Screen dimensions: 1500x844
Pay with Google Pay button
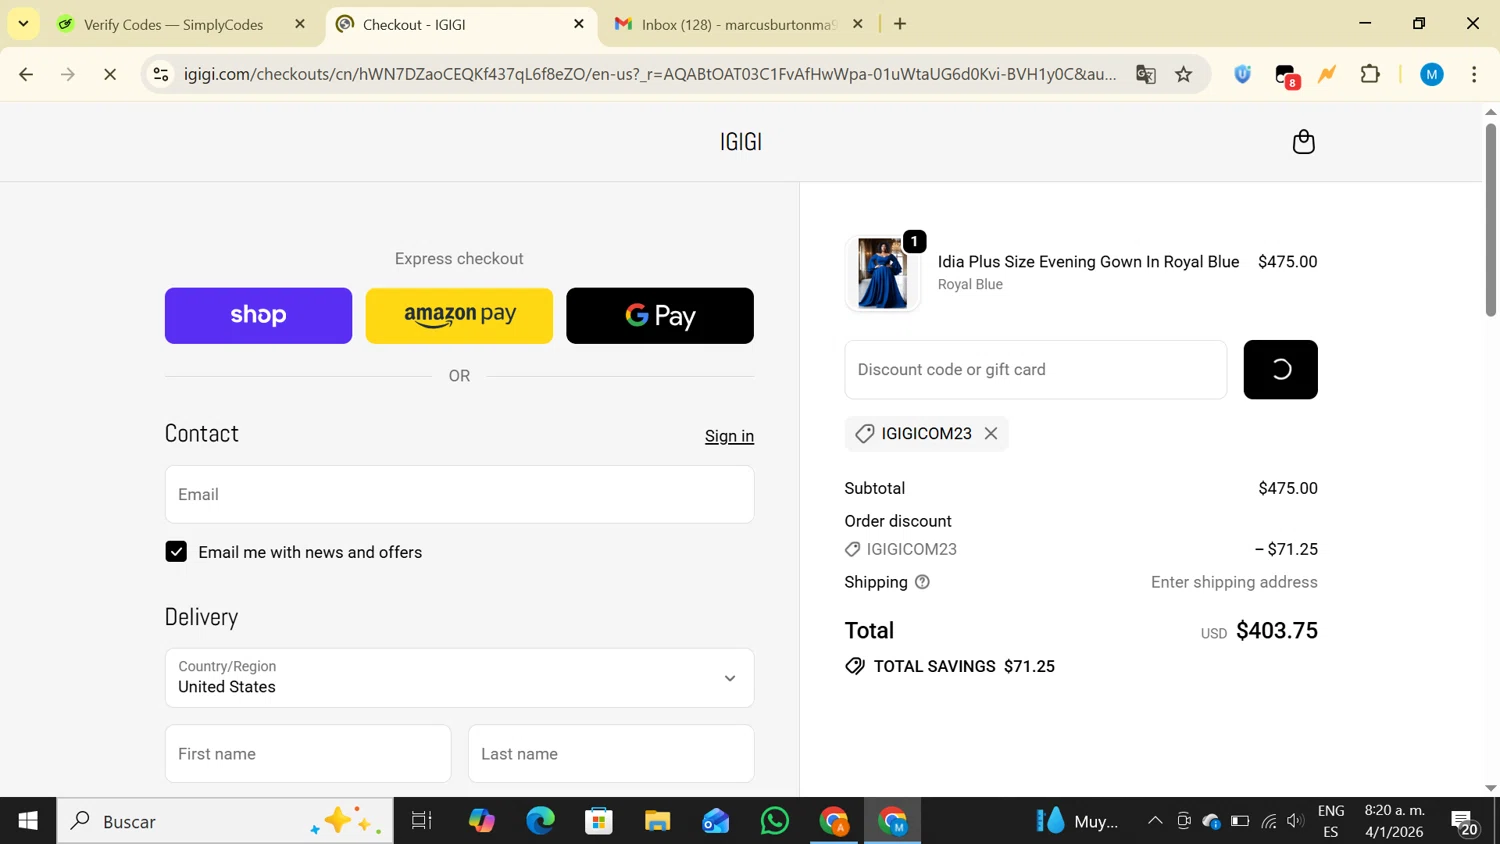click(x=660, y=316)
